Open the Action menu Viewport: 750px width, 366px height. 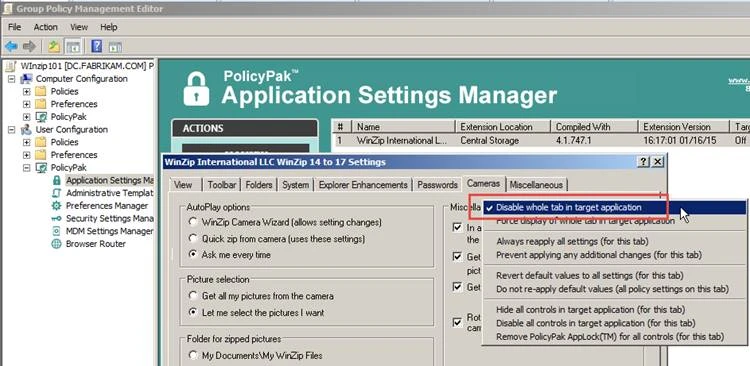[45, 27]
